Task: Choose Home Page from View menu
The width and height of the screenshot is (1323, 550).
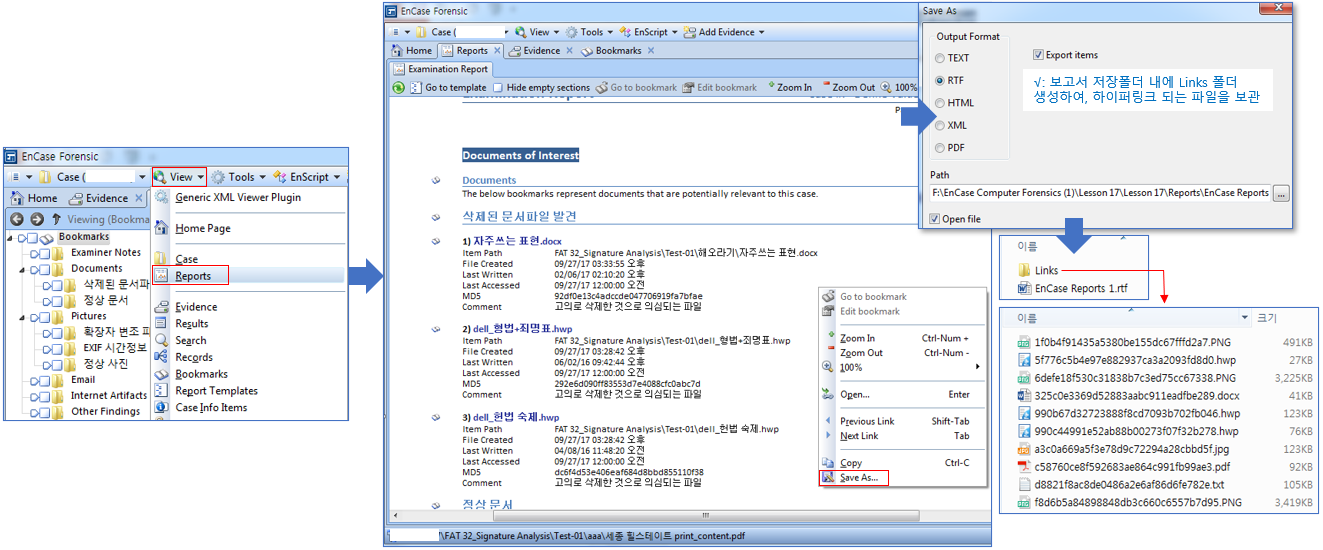Action: (203, 228)
